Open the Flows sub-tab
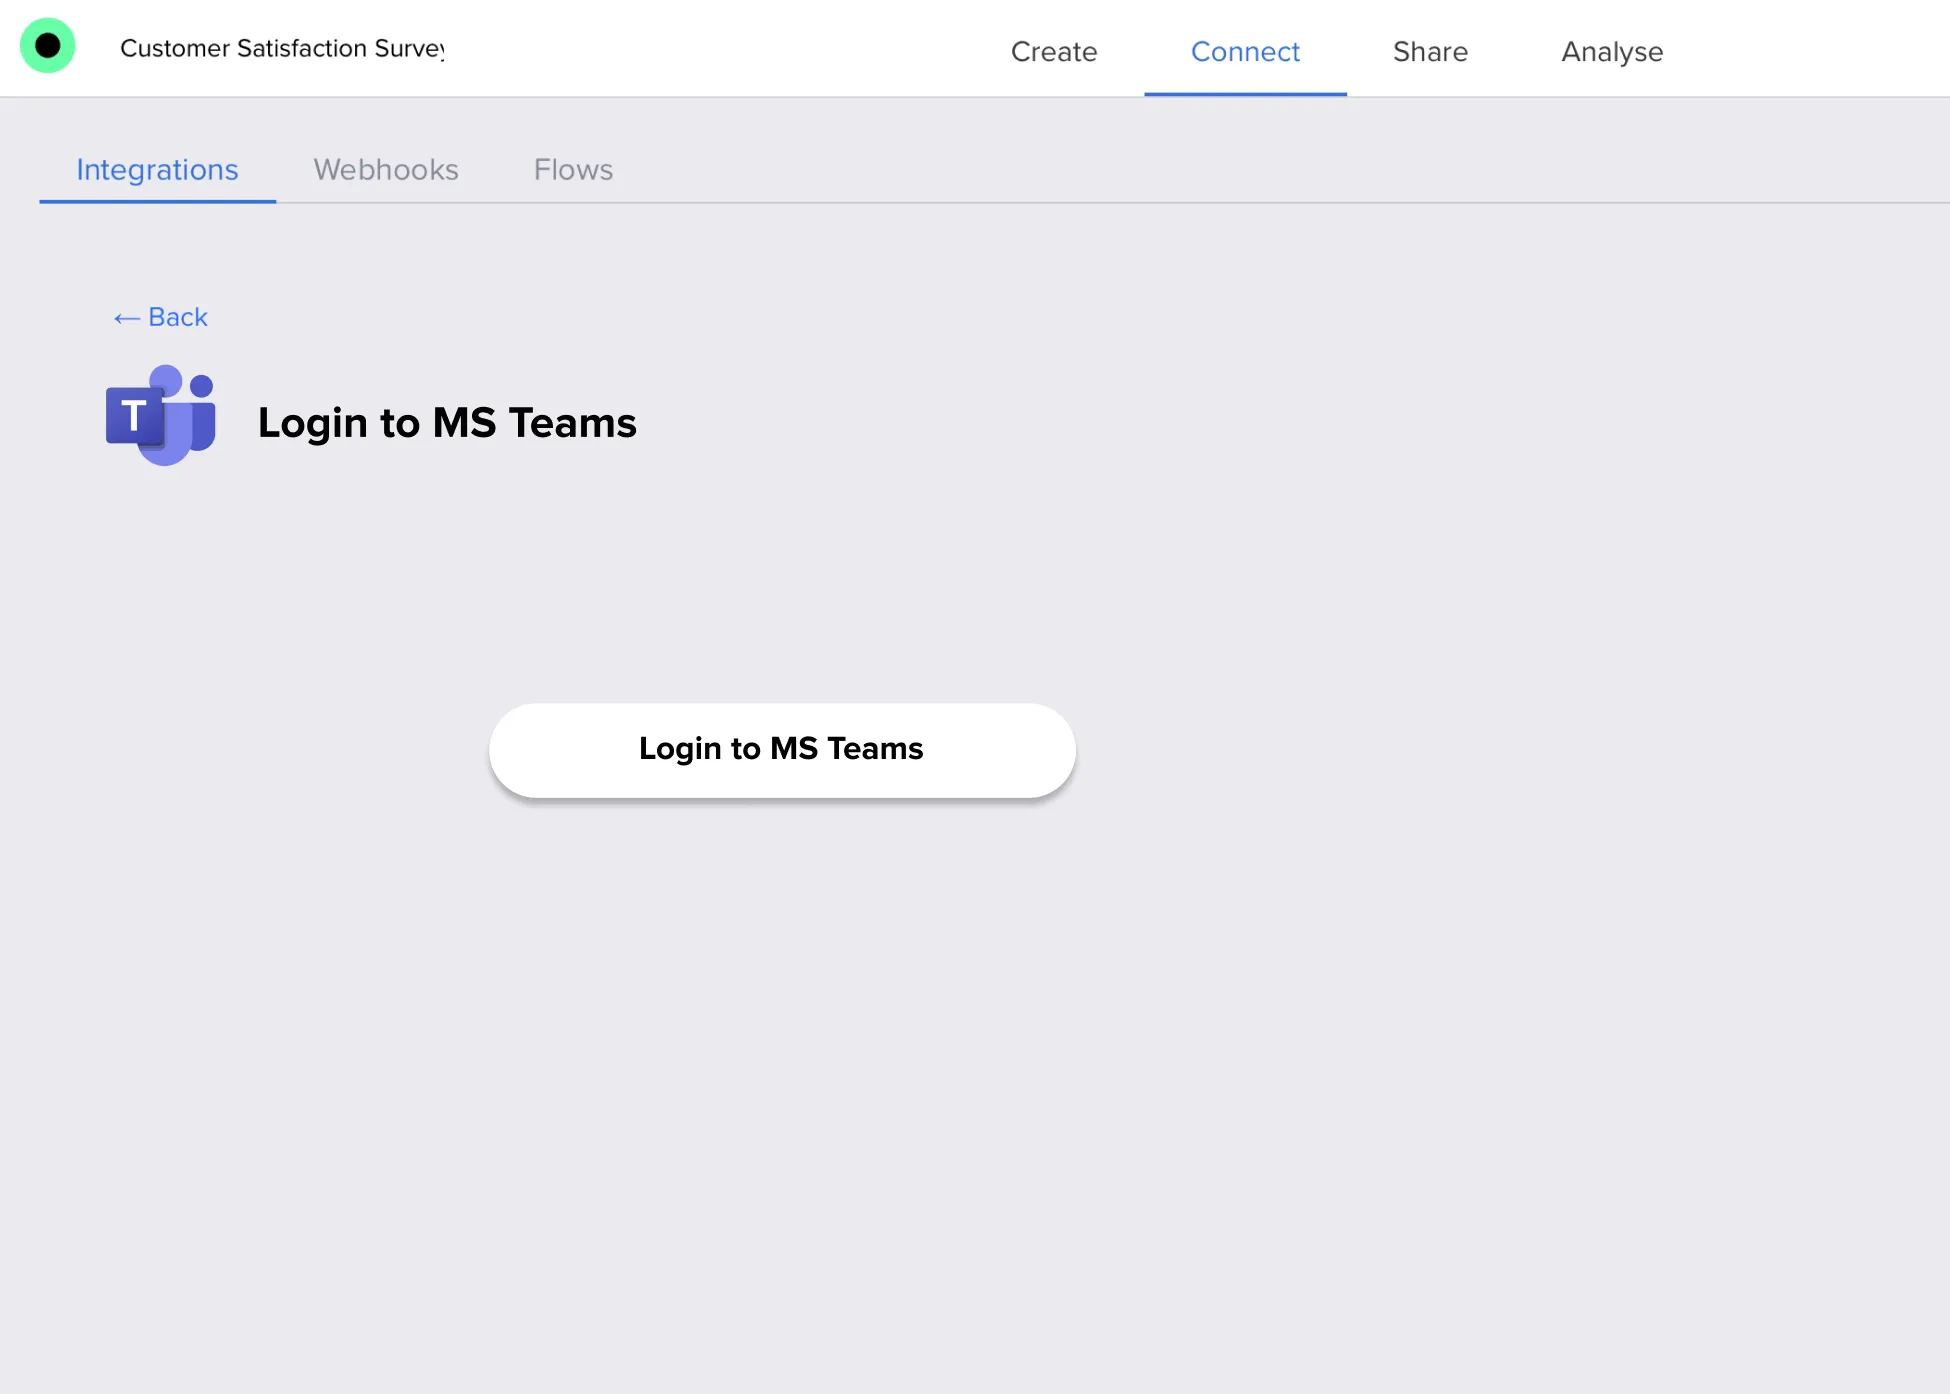 point(573,170)
